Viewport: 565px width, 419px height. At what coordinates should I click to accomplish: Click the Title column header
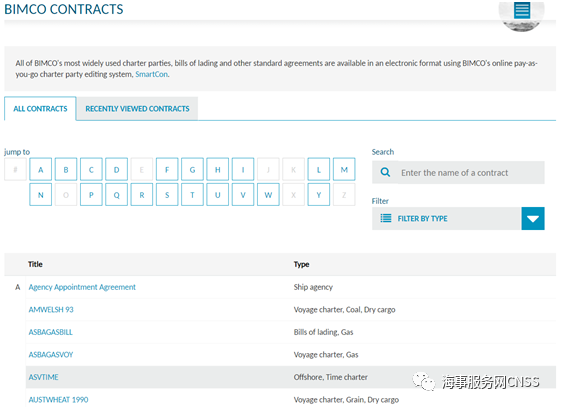(x=35, y=264)
